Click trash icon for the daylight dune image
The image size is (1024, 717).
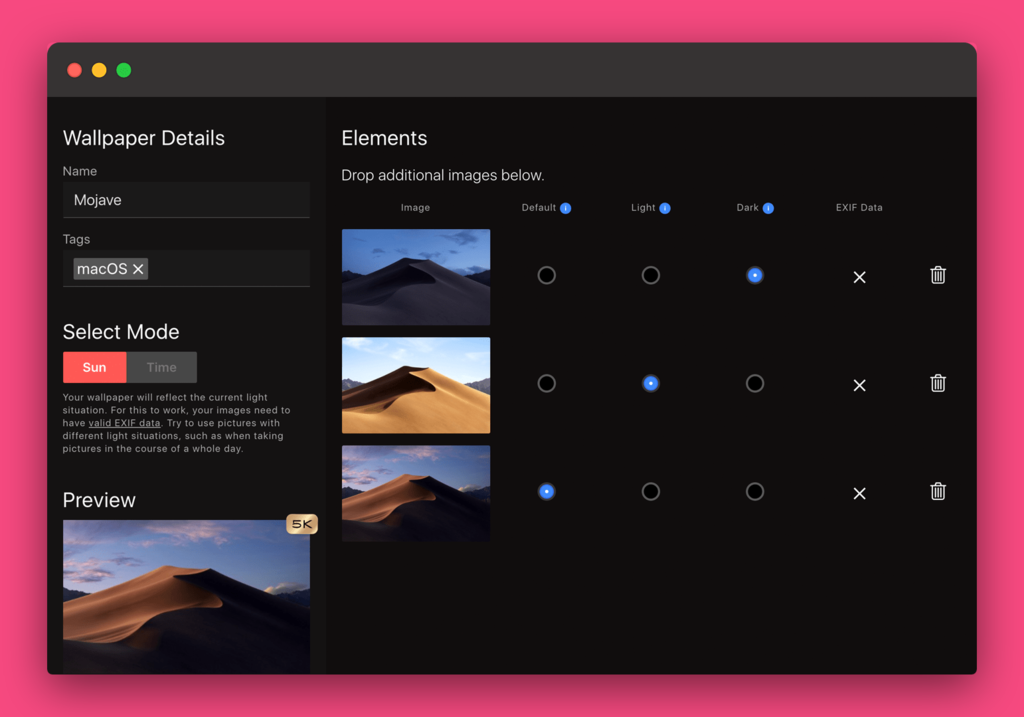point(937,383)
